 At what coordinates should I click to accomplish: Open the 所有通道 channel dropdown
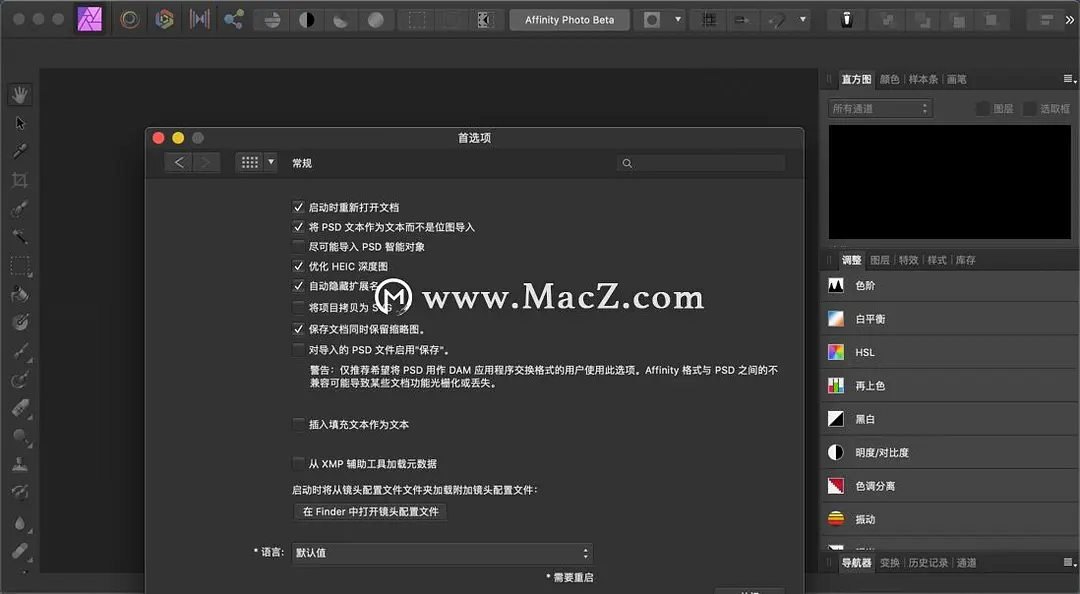coord(880,108)
